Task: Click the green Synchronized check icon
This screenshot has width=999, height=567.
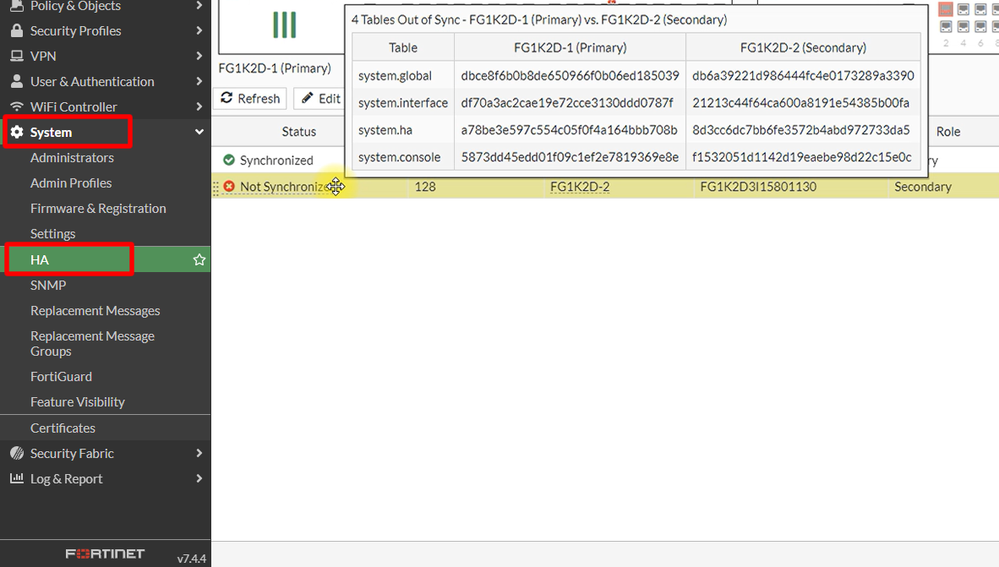Action: [x=229, y=159]
